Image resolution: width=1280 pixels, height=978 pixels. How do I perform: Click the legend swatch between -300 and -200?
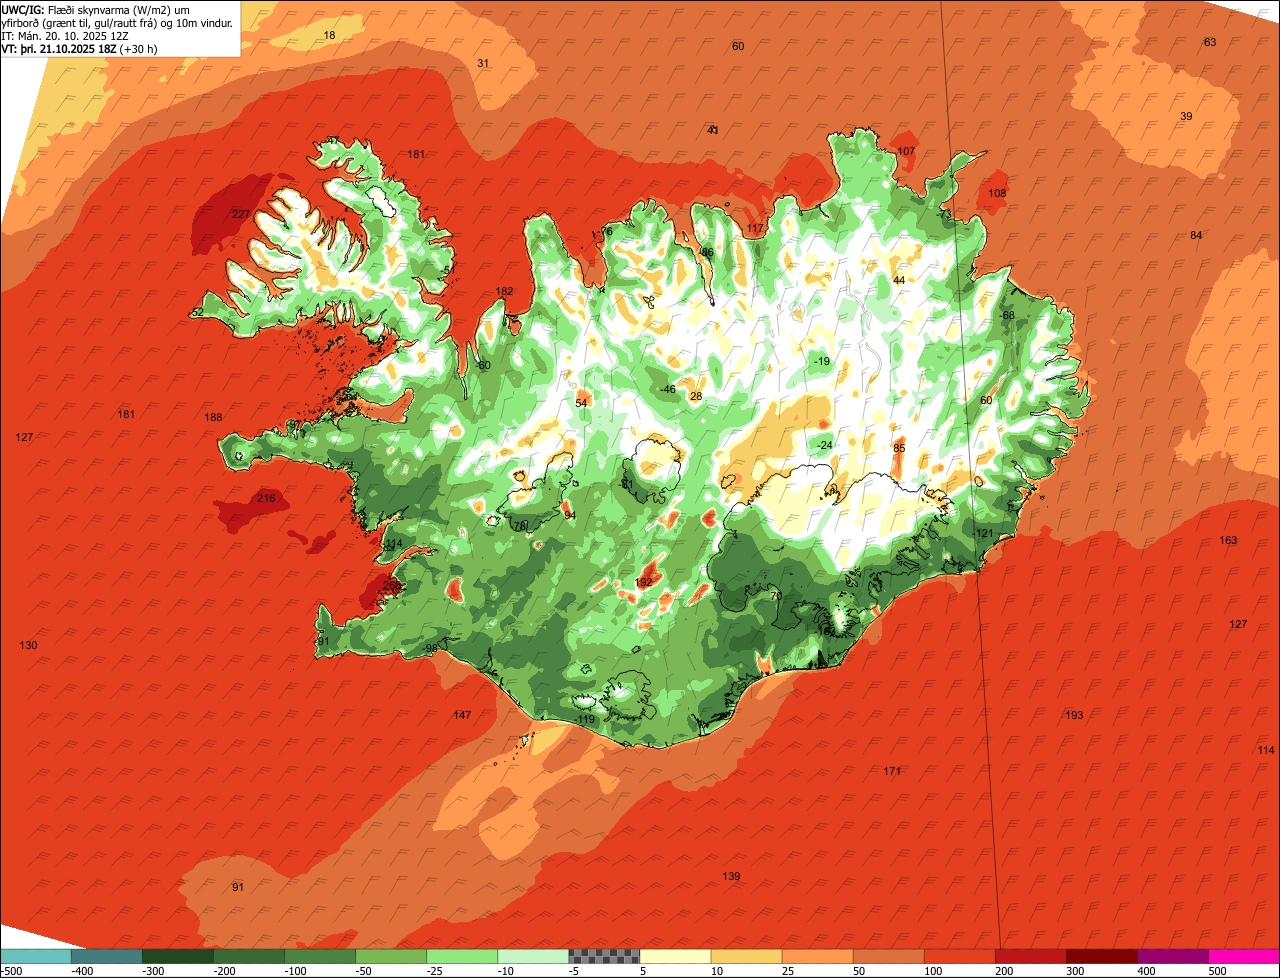[x=177, y=956]
